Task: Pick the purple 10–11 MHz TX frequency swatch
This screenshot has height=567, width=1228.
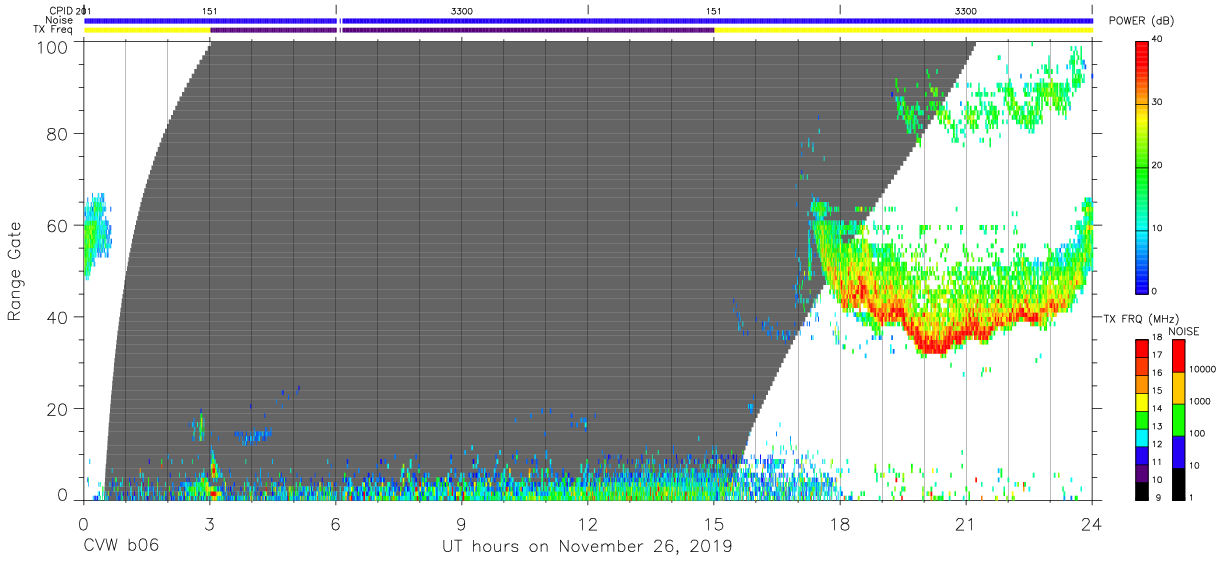Action: tap(1142, 473)
